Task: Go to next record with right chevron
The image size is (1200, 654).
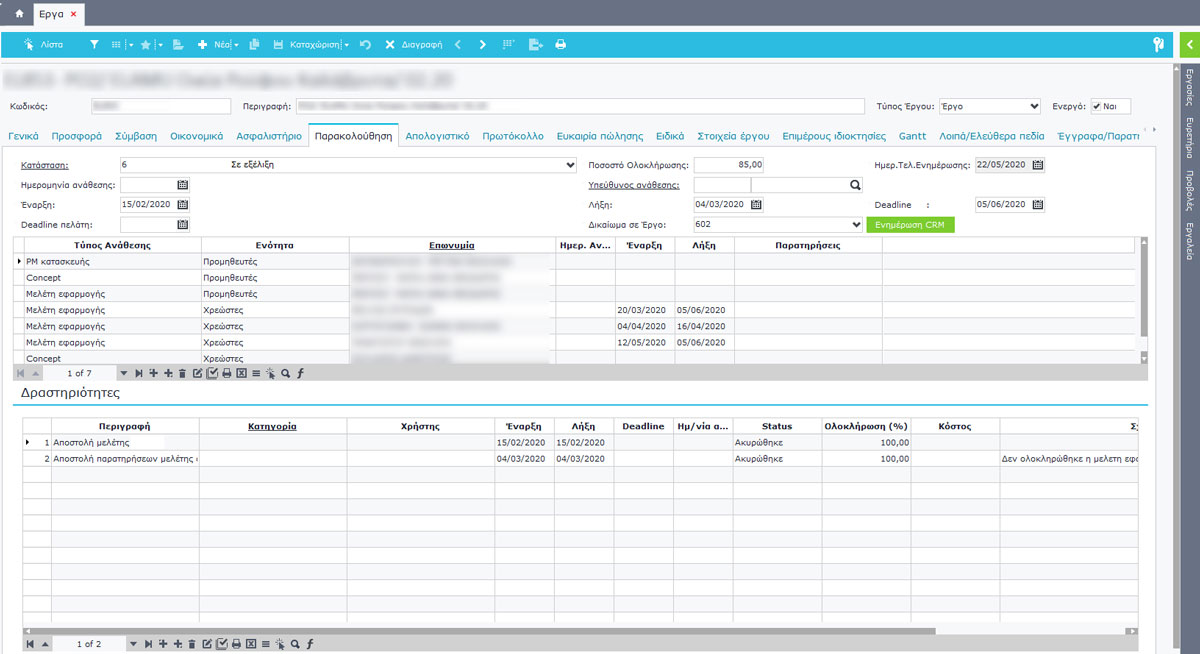Action: (483, 45)
